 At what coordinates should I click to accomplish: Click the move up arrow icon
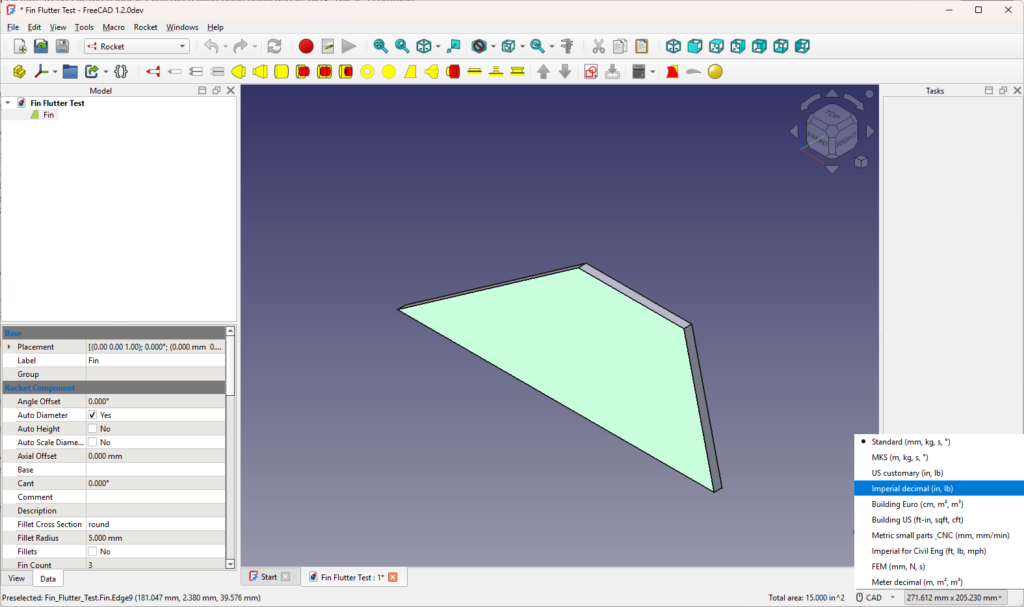pos(543,72)
